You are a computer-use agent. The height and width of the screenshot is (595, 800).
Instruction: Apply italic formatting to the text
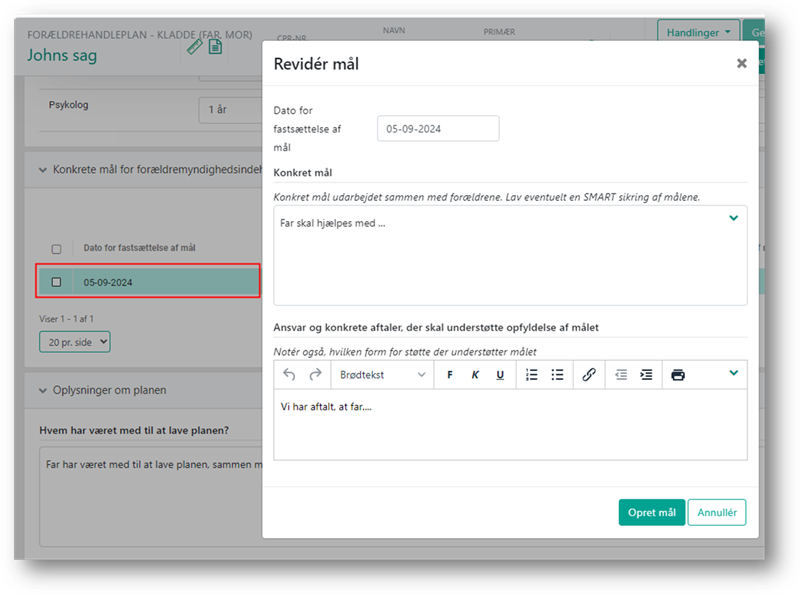[x=476, y=374]
